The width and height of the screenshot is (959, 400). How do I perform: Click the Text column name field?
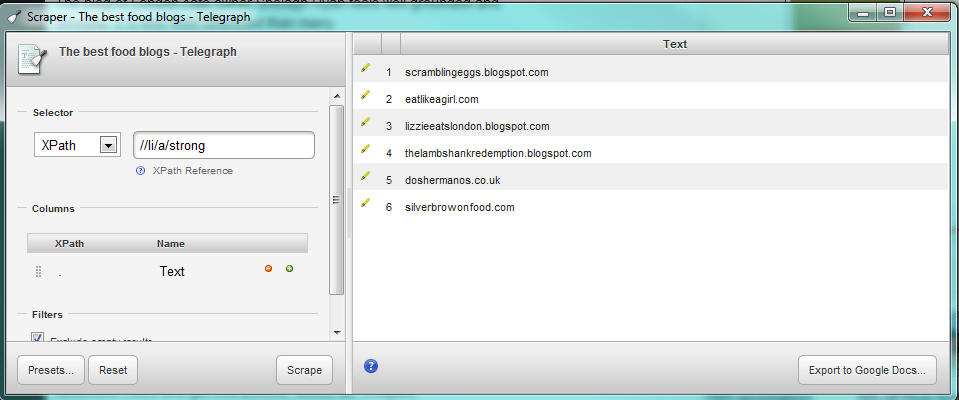[x=172, y=272]
